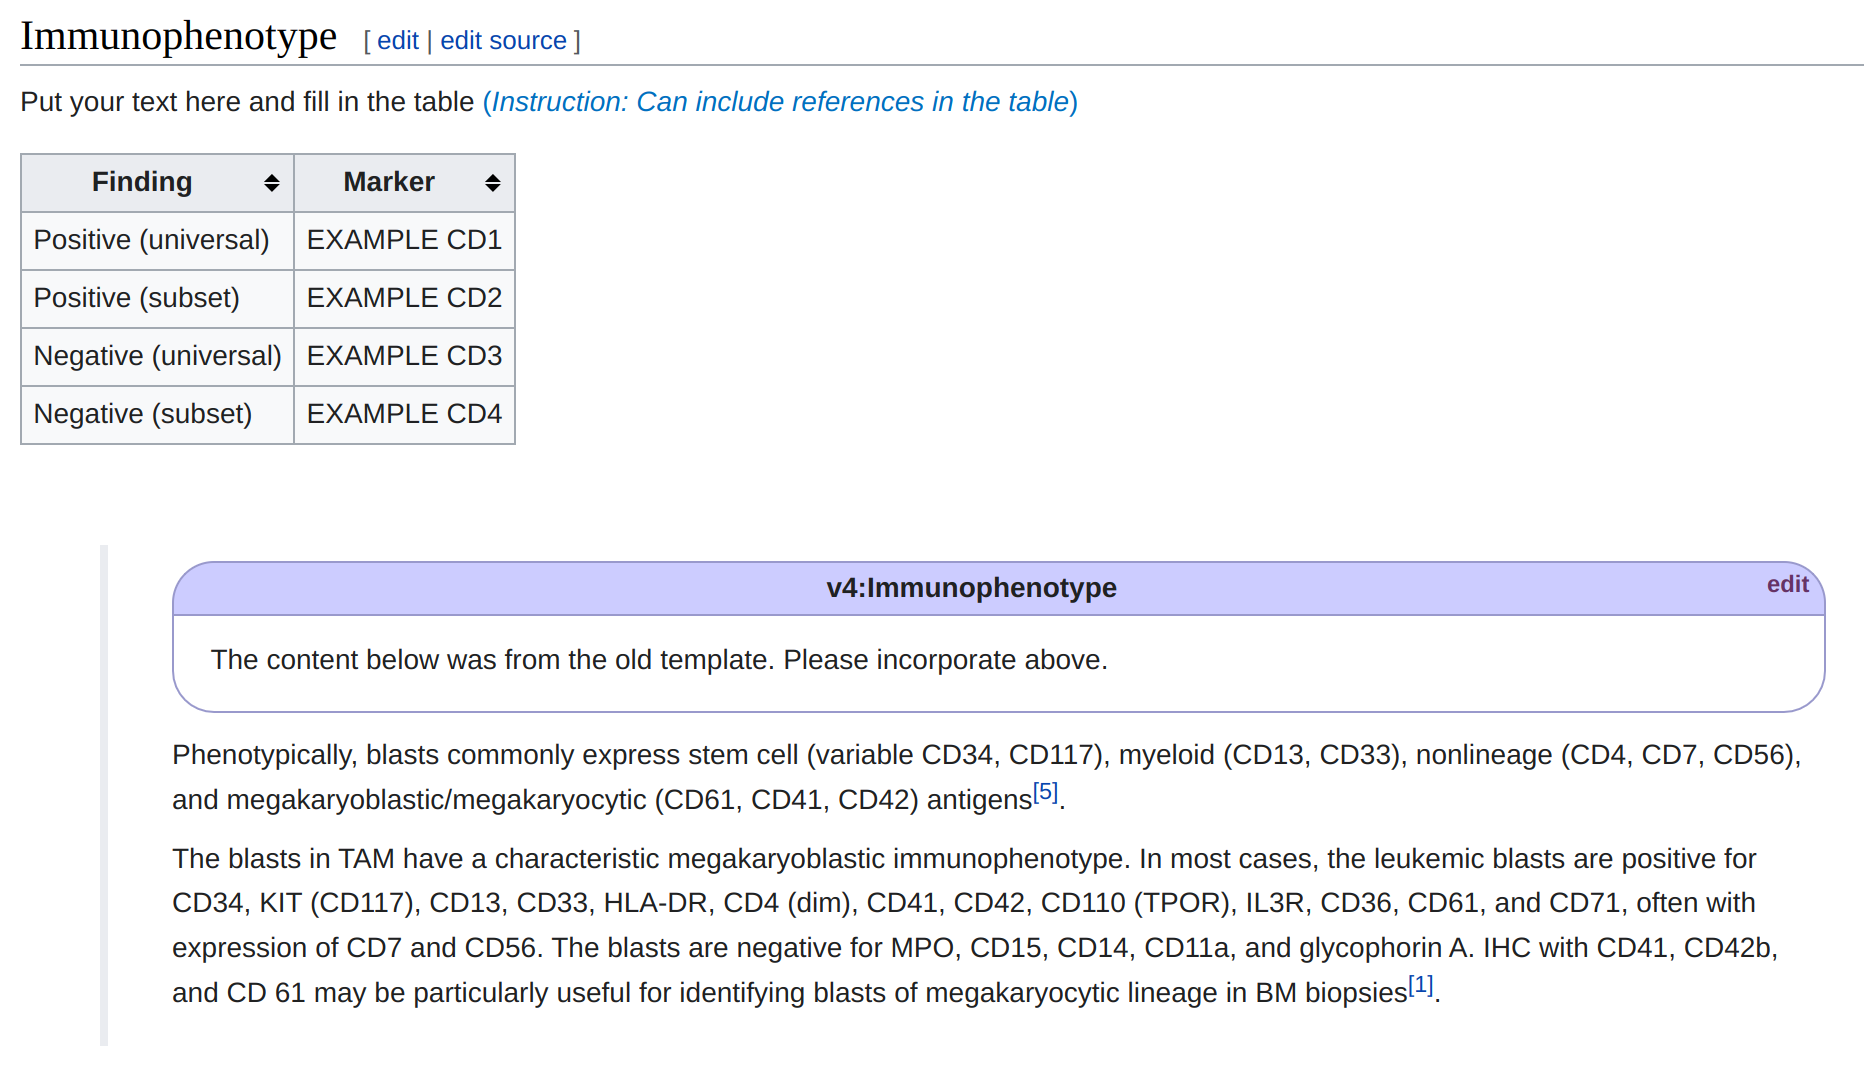Select the Negative (universal) table cell

[158, 356]
